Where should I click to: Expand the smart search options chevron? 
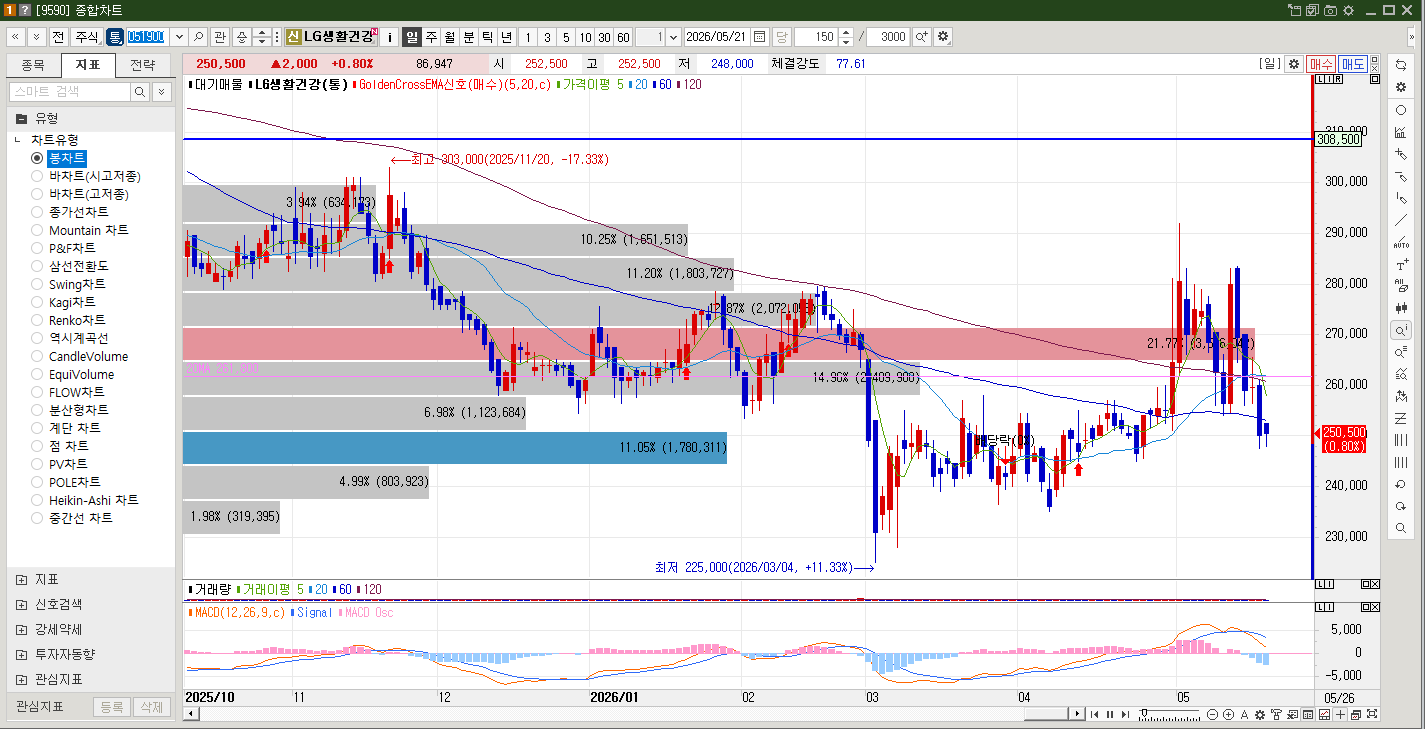[x=161, y=92]
